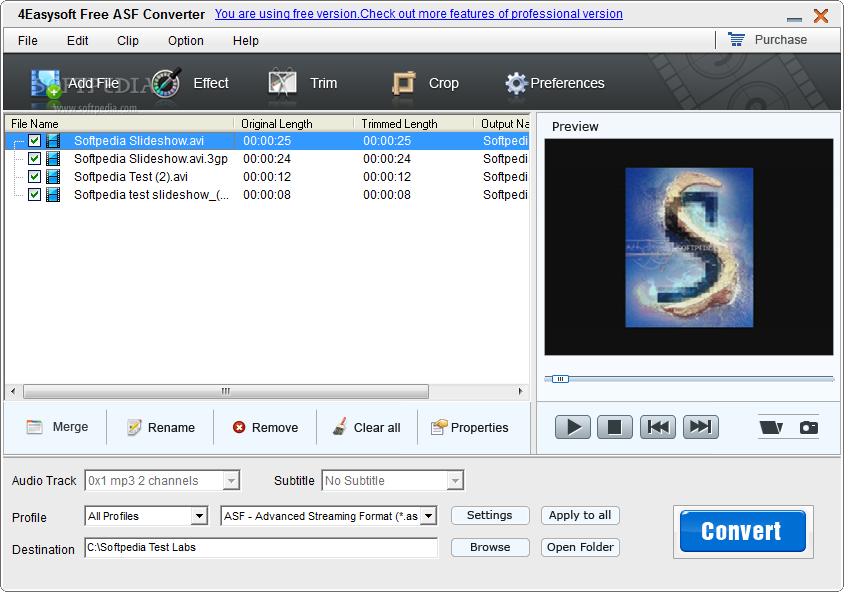
Task: Click trimmed length 00:00:24 cell
Action: click(387, 159)
